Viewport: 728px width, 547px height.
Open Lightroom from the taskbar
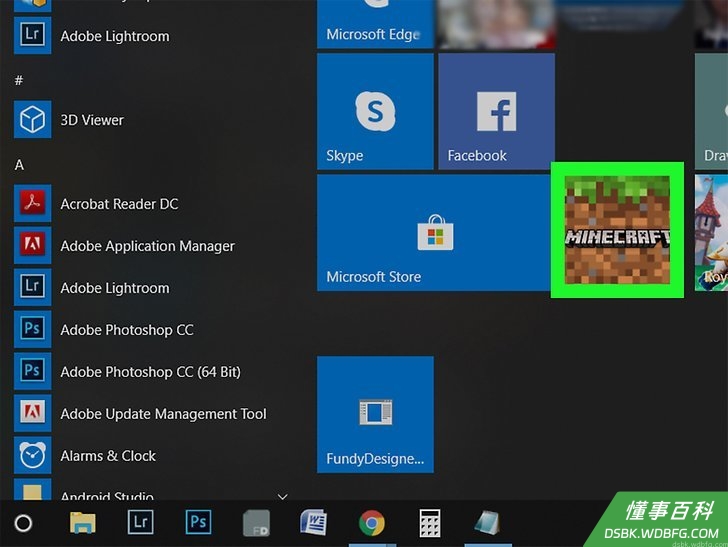point(141,522)
